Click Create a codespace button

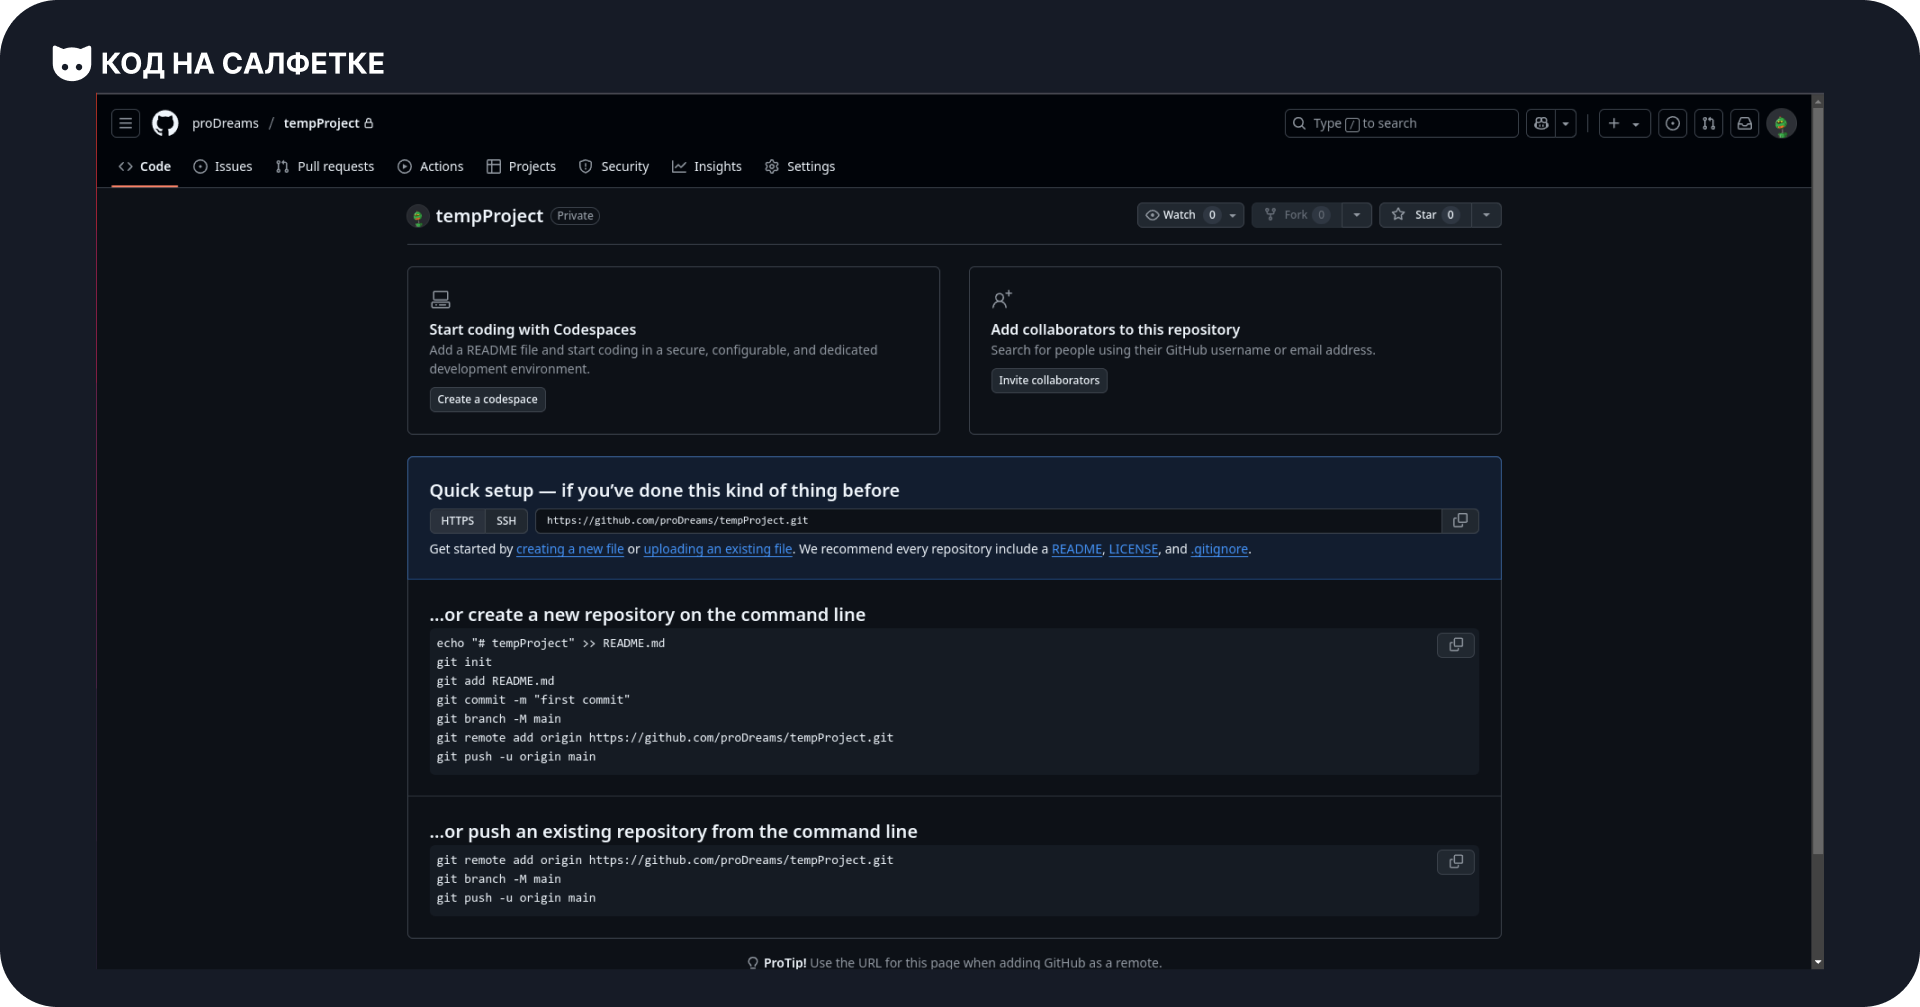tap(488, 399)
